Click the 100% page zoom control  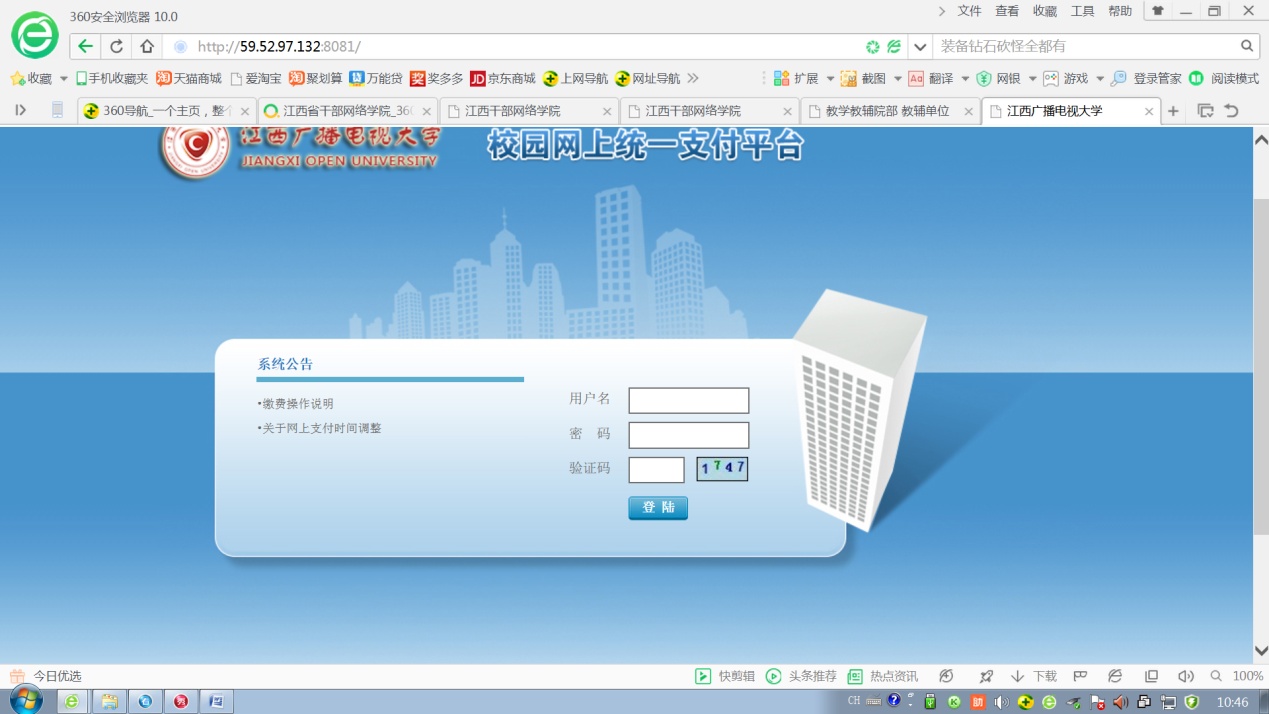[1238, 676]
